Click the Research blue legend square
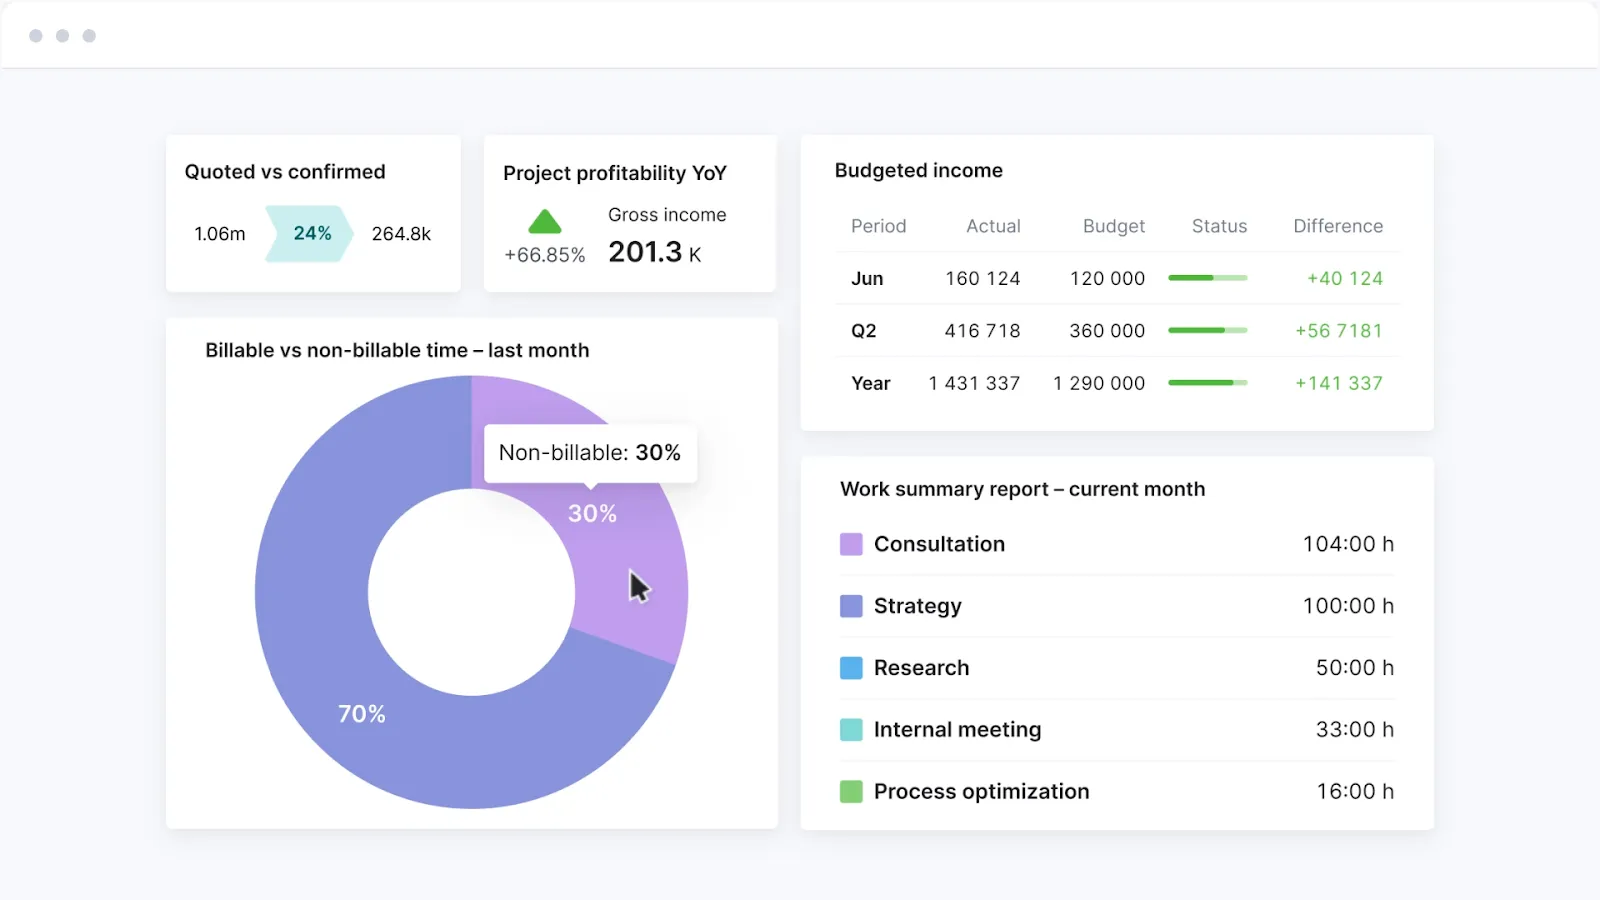The image size is (1600, 900). pos(851,668)
